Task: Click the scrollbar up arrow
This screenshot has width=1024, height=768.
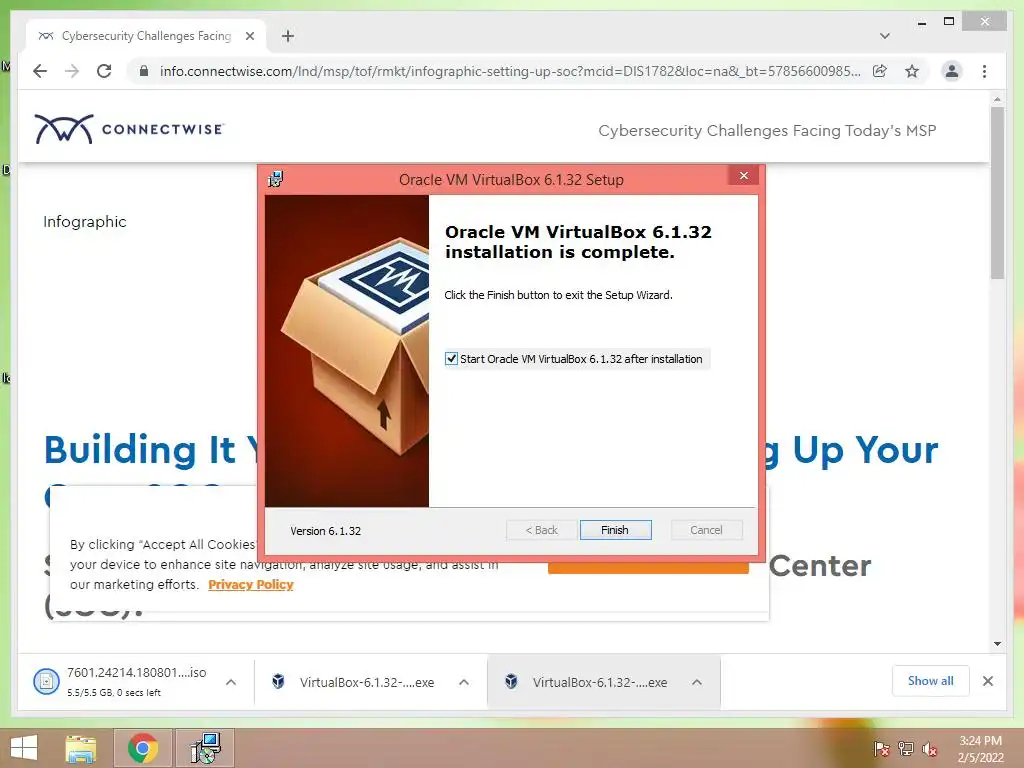Action: 997,99
